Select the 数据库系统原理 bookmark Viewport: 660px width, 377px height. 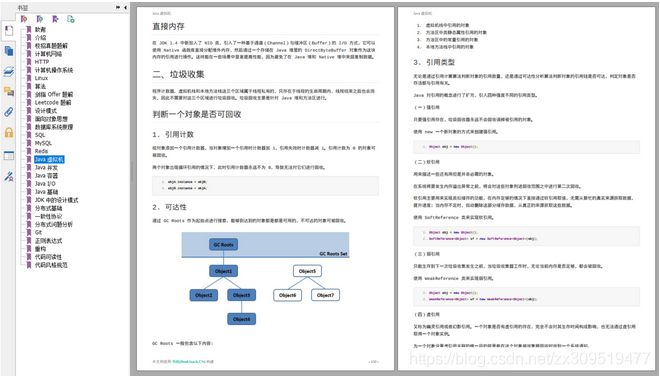[54, 127]
